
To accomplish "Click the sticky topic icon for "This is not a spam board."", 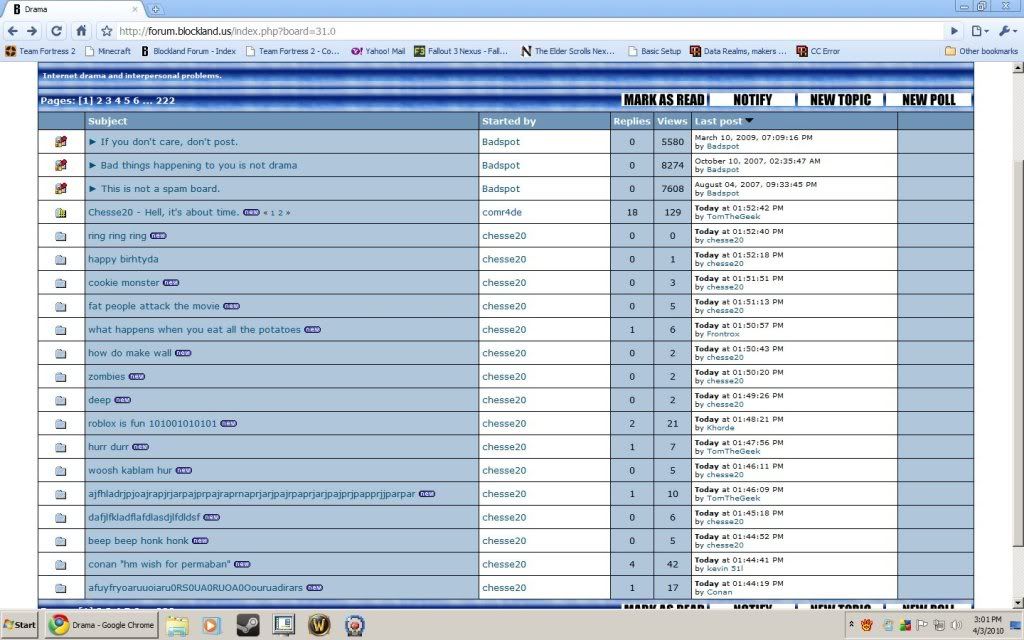I will click(60, 189).
